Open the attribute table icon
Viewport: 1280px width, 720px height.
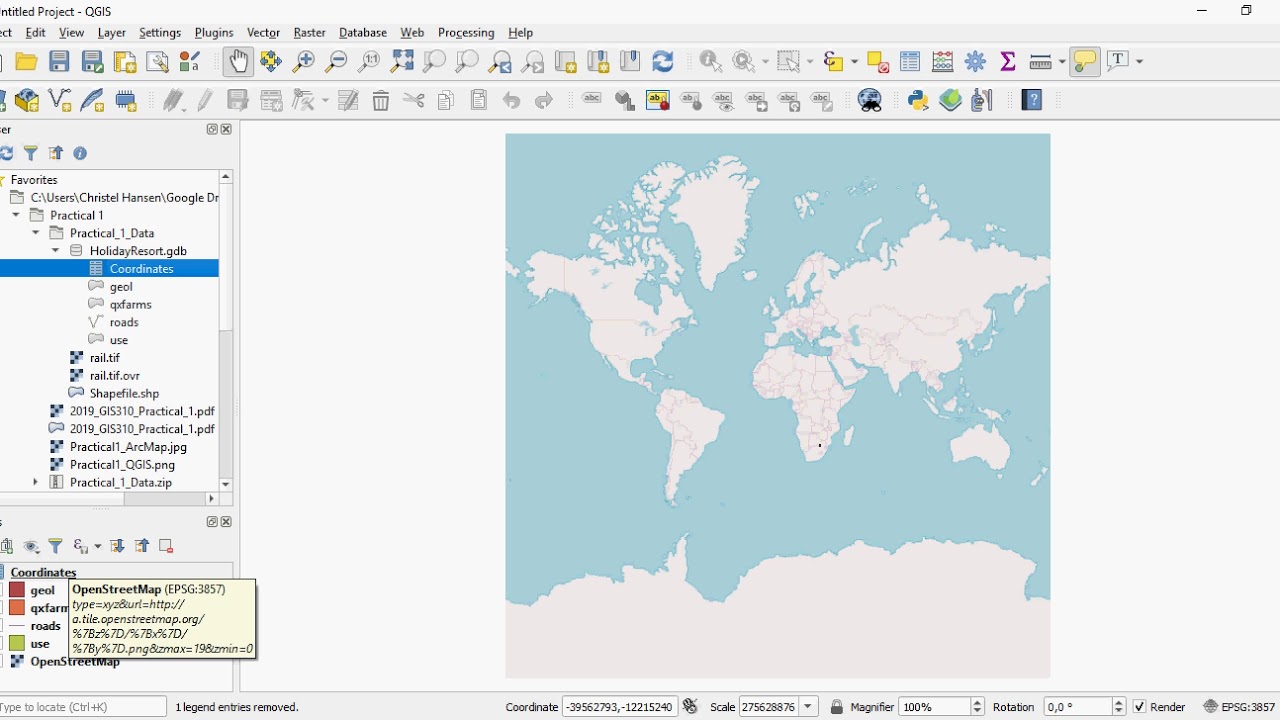pos(910,62)
